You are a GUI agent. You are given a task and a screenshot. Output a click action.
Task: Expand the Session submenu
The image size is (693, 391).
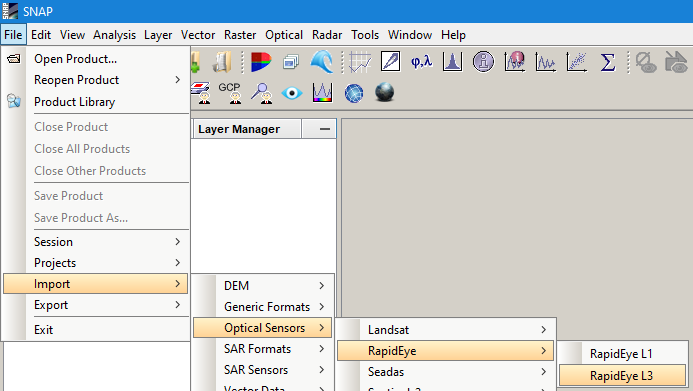tap(178, 242)
